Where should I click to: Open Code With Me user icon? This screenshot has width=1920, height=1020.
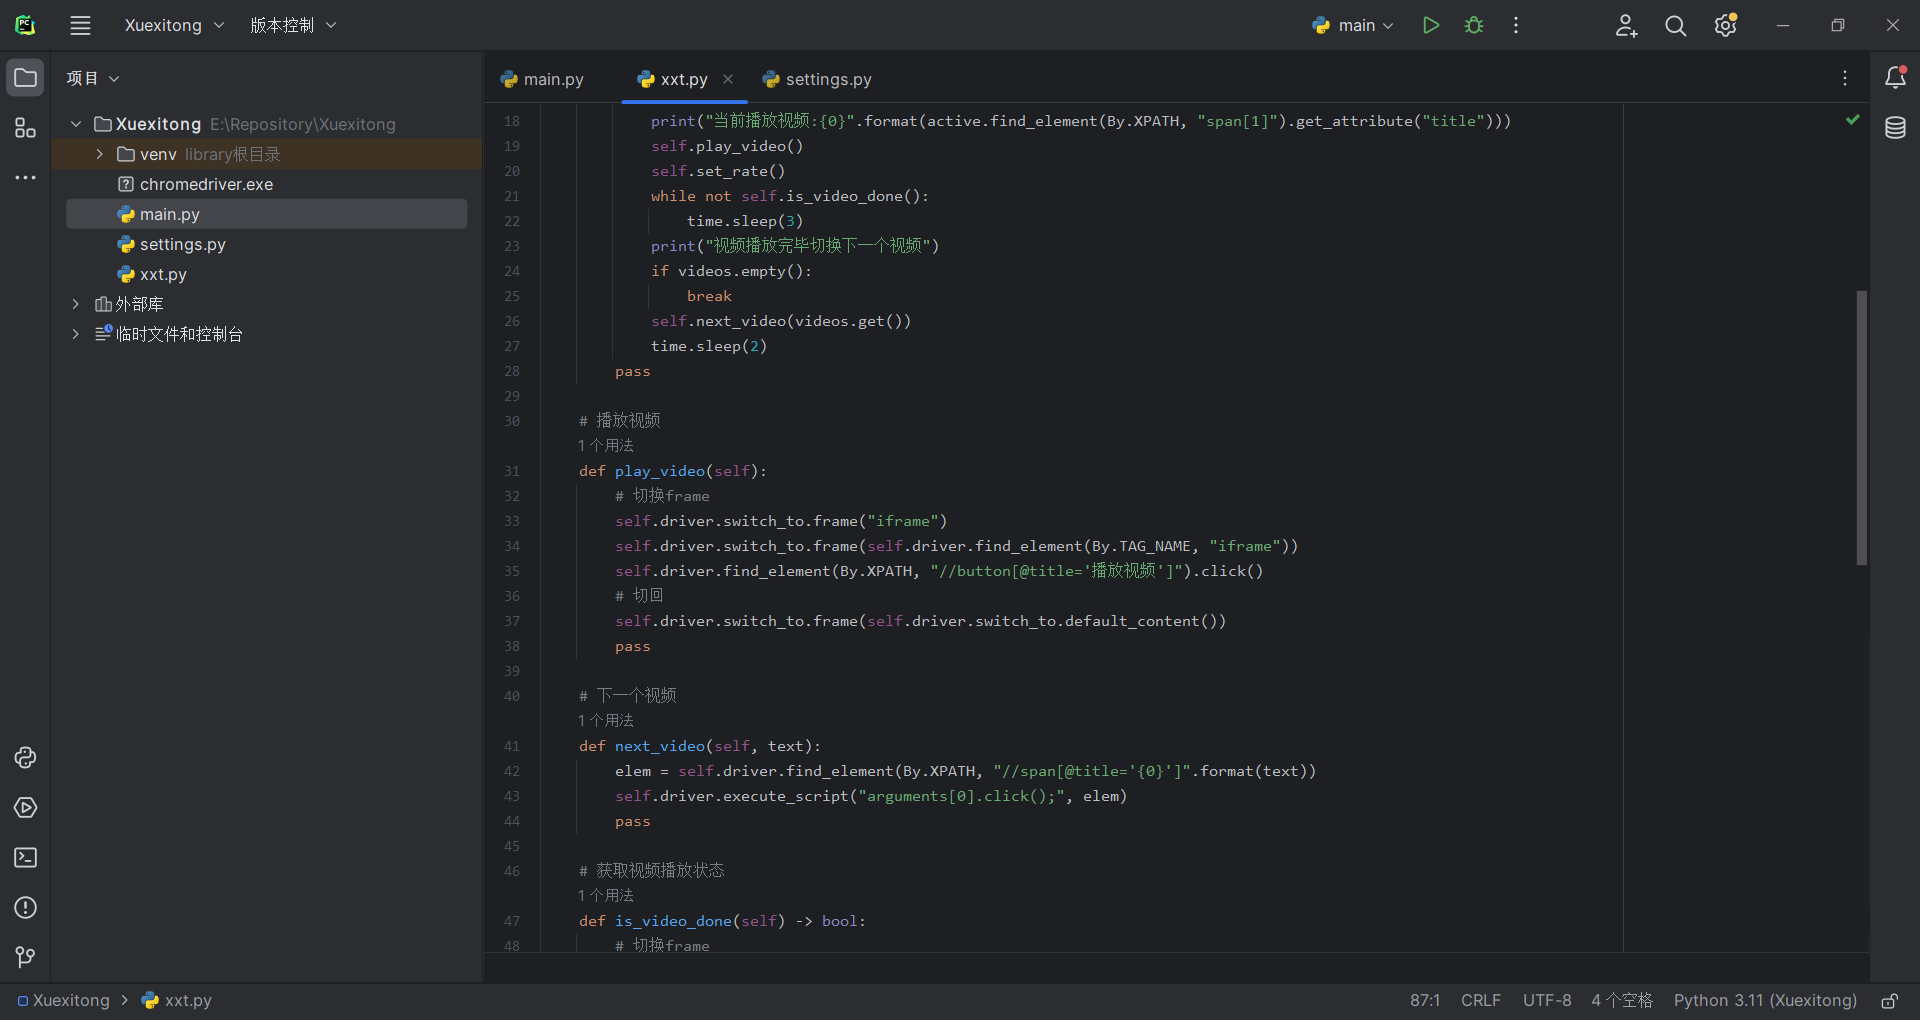point(1626,25)
